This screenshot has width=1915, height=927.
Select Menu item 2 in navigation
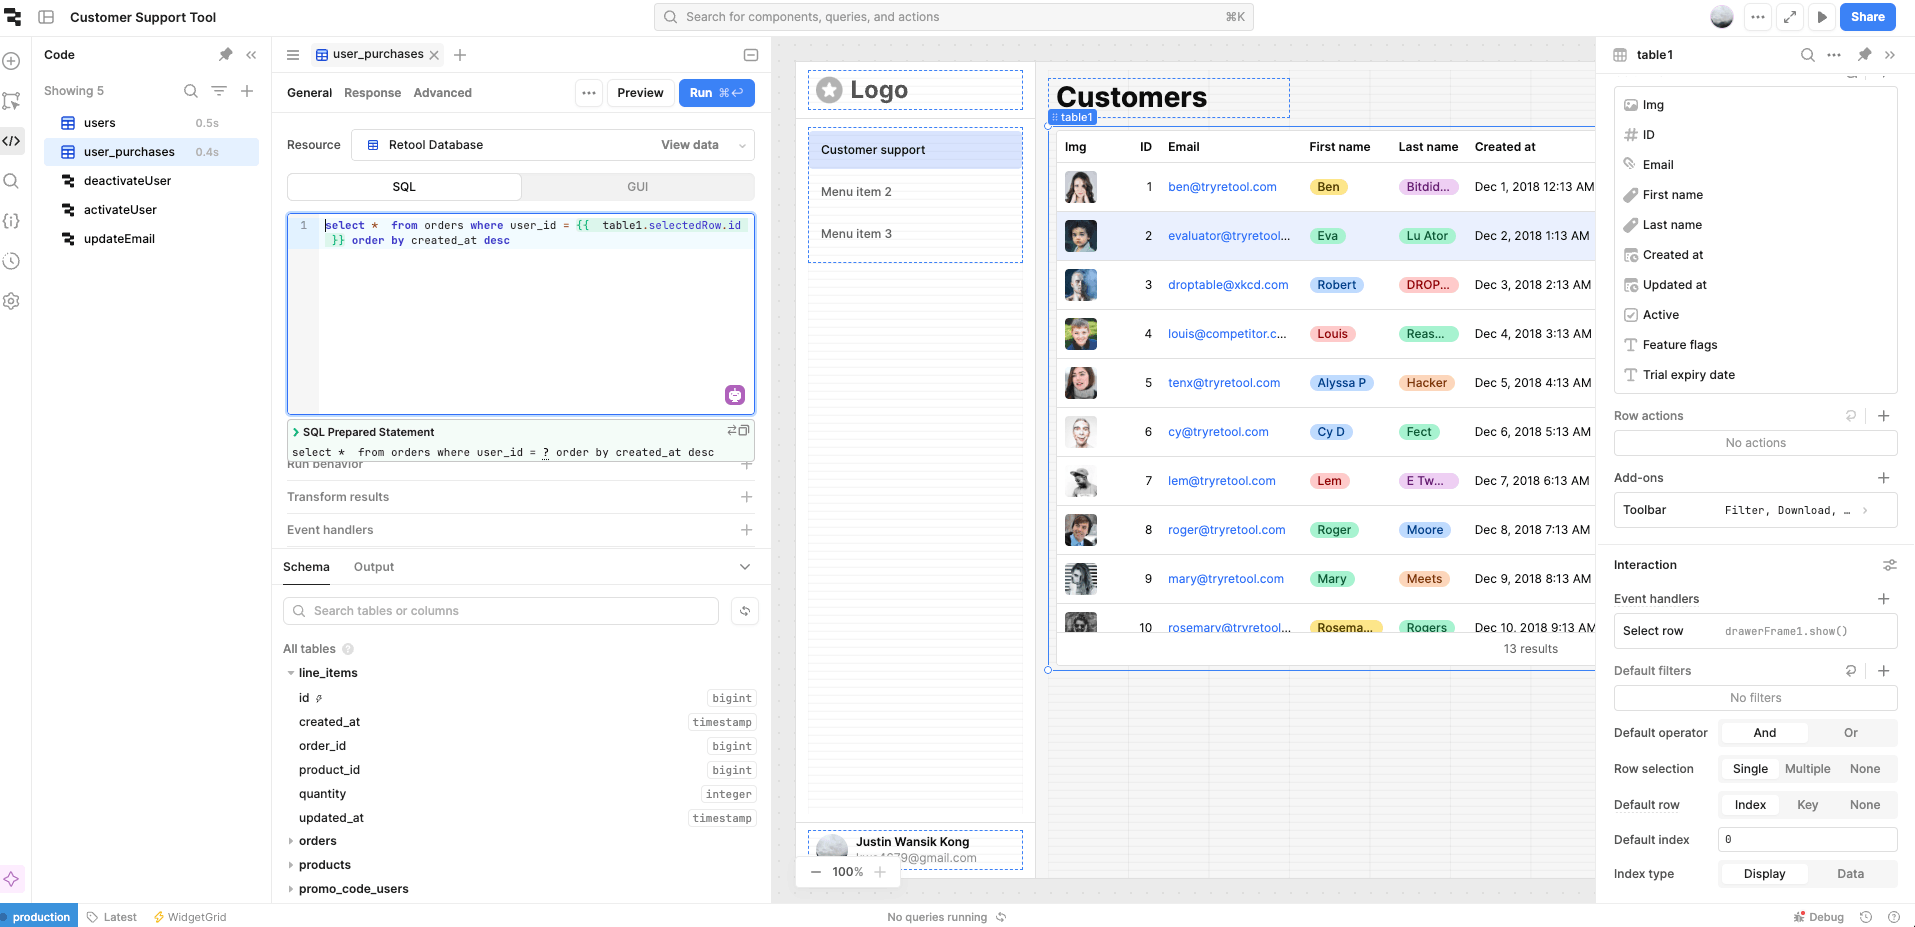click(915, 192)
